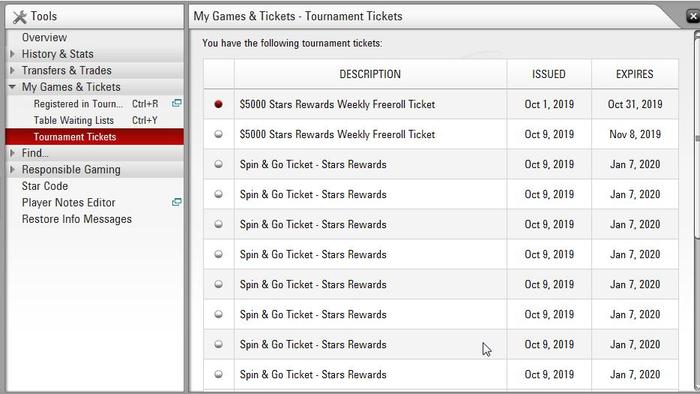Open Table Waiting Lists
This screenshot has height=394, width=700.
click(x=74, y=120)
